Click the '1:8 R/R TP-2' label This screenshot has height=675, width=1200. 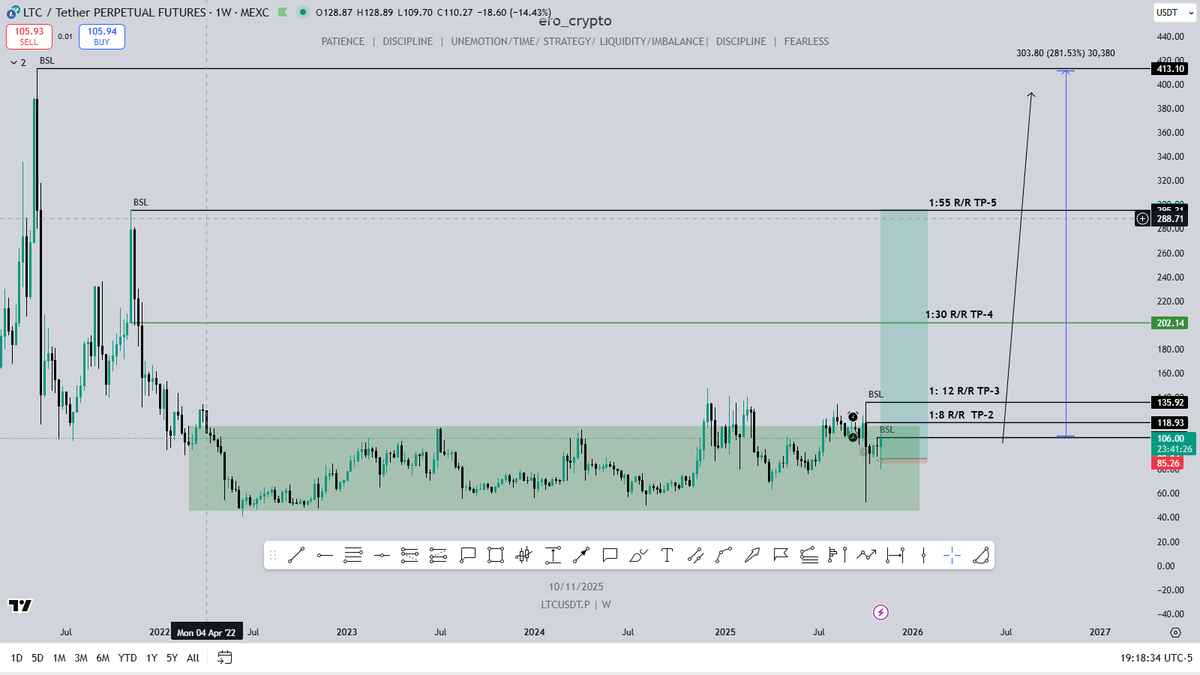coord(961,413)
